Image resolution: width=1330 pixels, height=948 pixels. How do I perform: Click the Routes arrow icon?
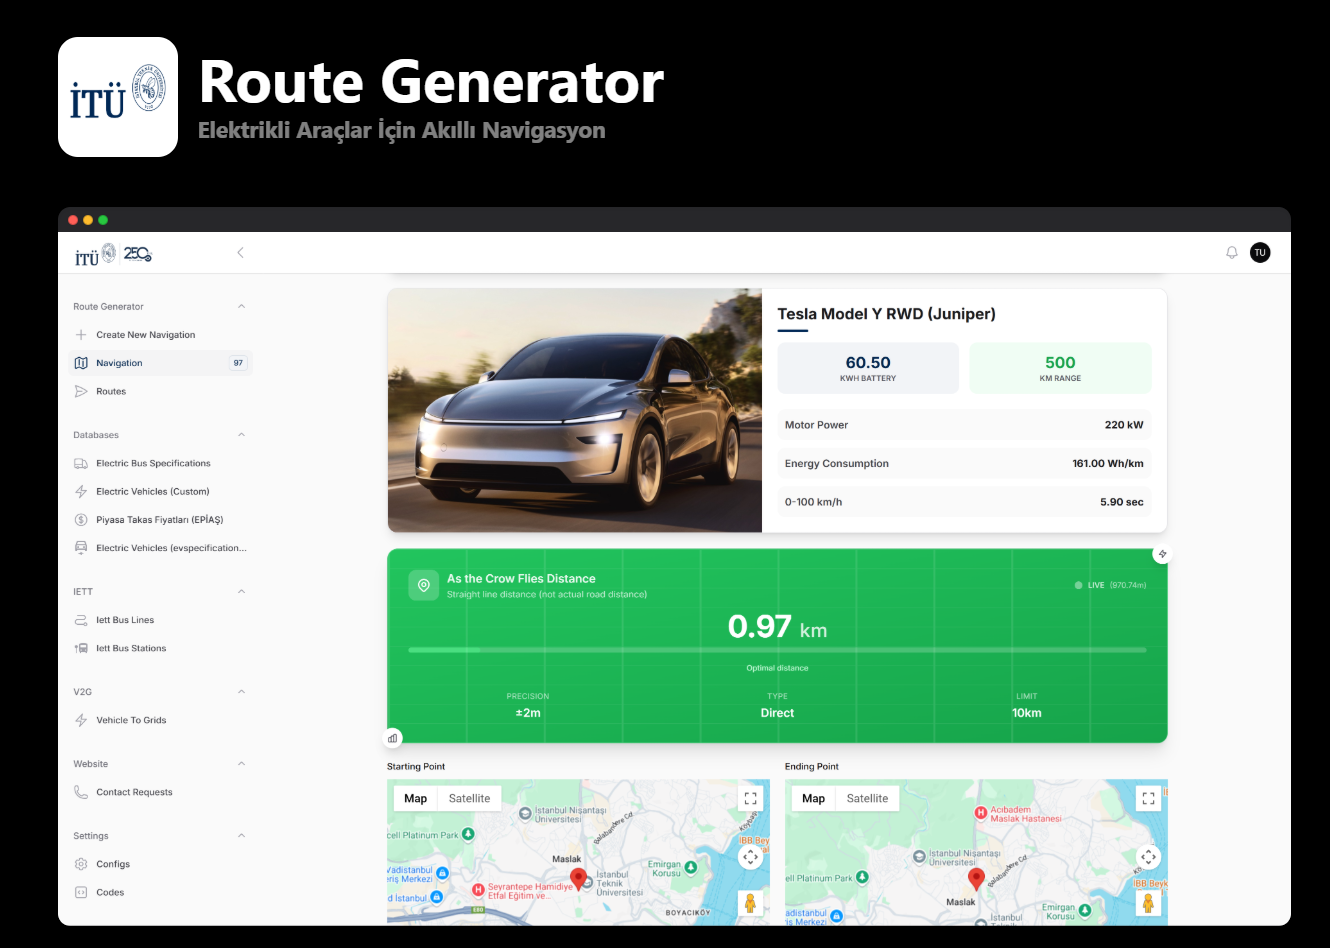coord(81,391)
